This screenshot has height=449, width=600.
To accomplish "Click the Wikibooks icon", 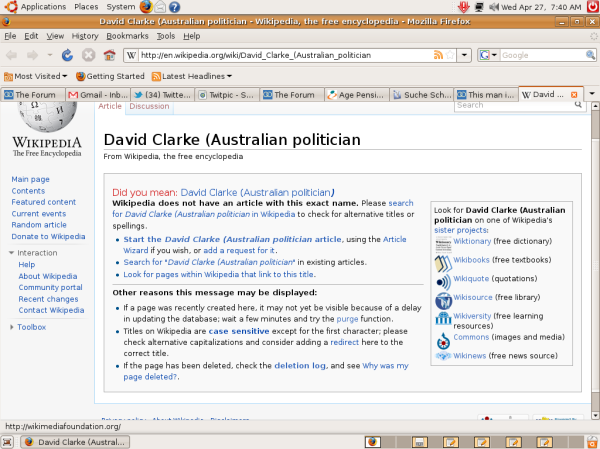I will [x=443, y=263].
